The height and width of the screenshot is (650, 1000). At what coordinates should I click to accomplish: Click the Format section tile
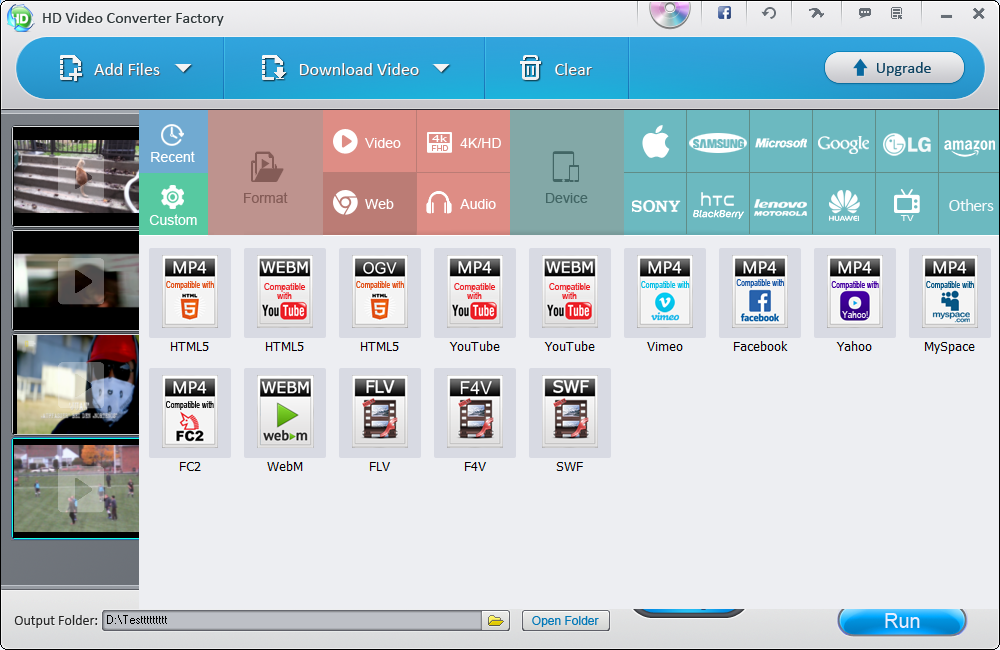pos(265,173)
